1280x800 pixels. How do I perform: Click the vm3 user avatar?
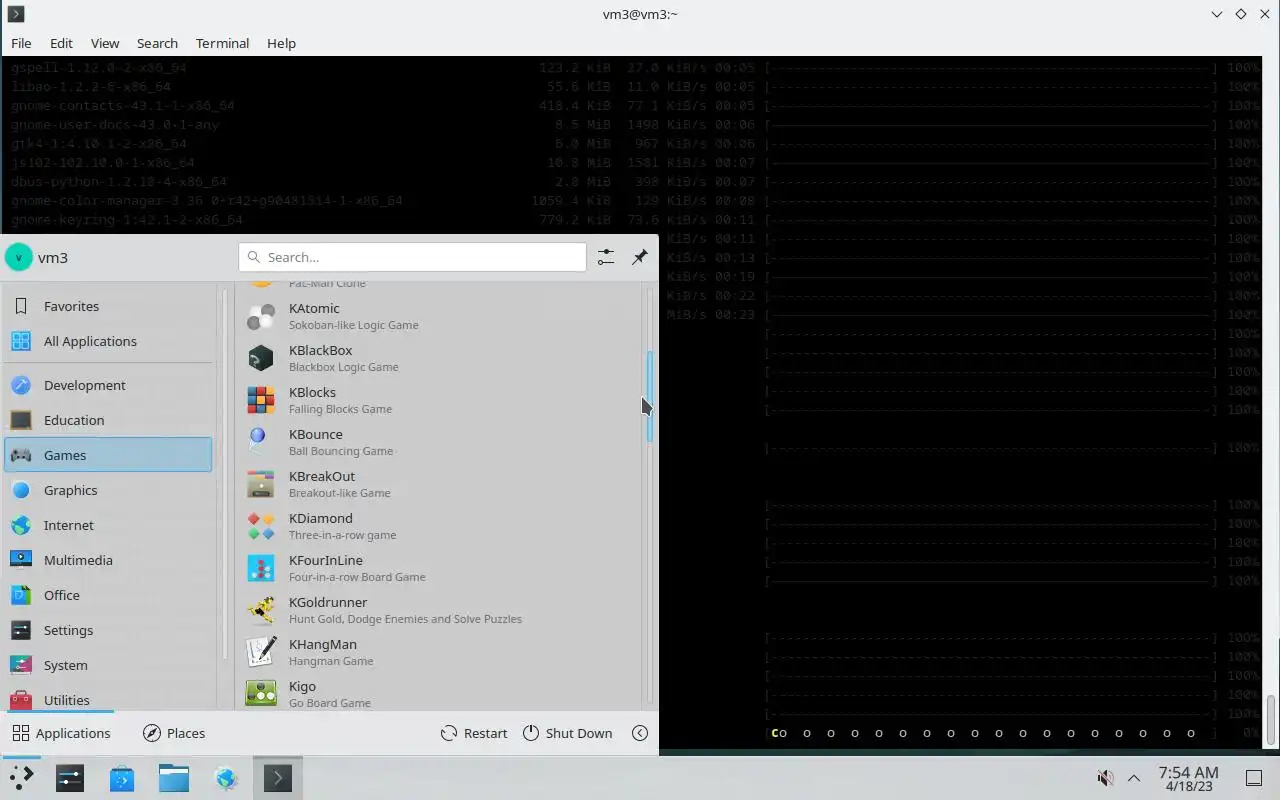click(18, 257)
